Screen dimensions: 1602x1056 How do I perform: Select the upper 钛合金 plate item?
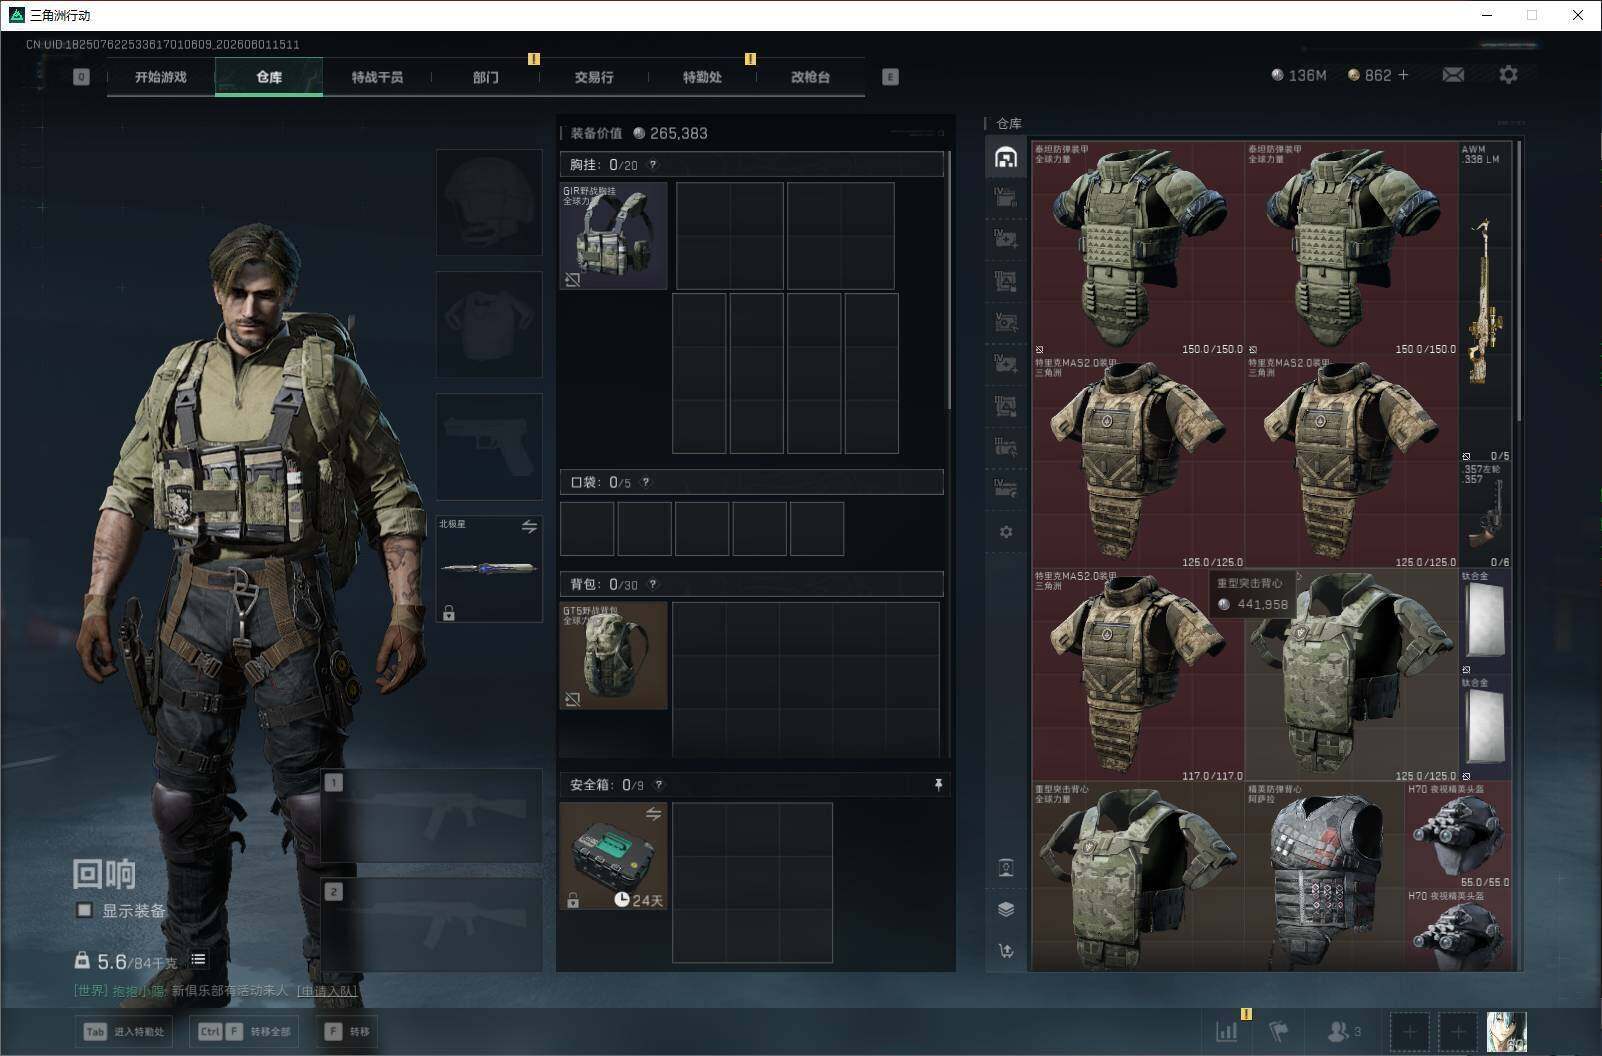pos(1485,623)
